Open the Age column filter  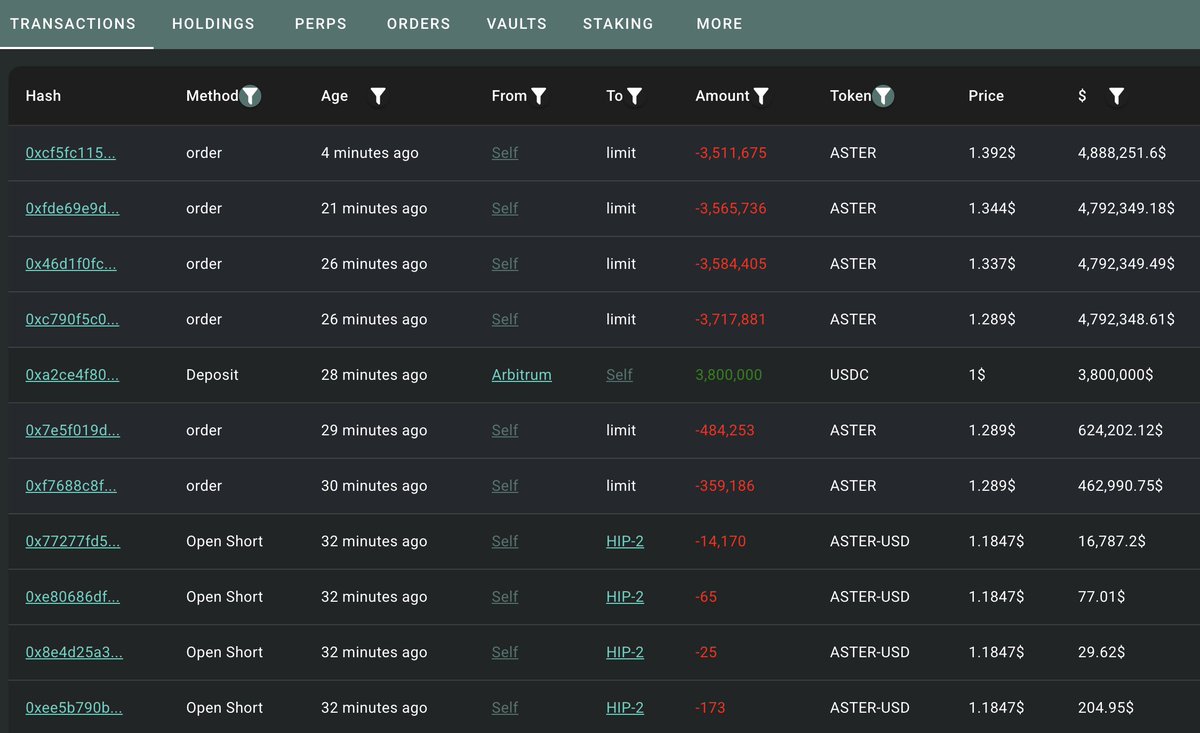click(x=378, y=96)
